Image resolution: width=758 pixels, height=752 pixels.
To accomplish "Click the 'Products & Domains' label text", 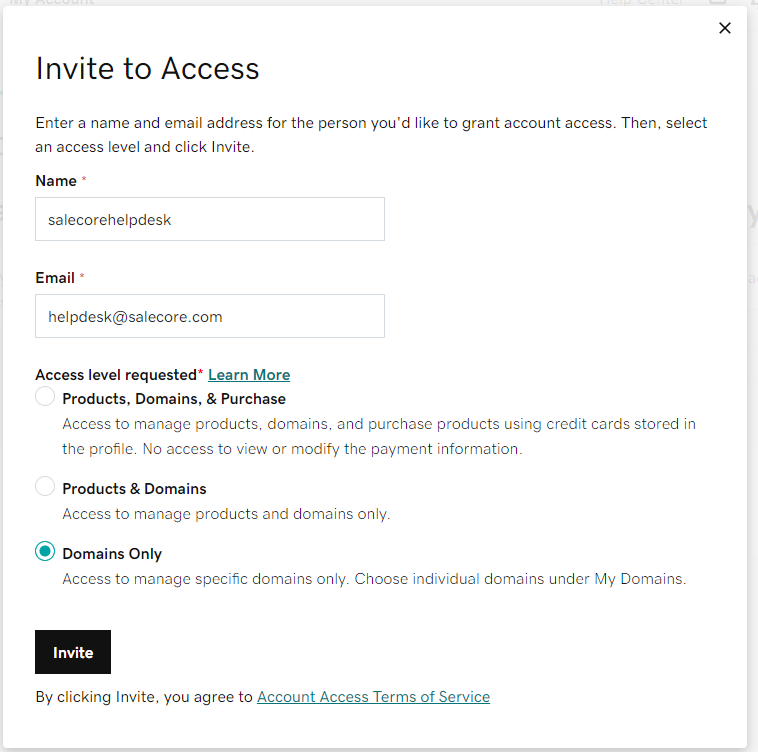I will (134, 489).
